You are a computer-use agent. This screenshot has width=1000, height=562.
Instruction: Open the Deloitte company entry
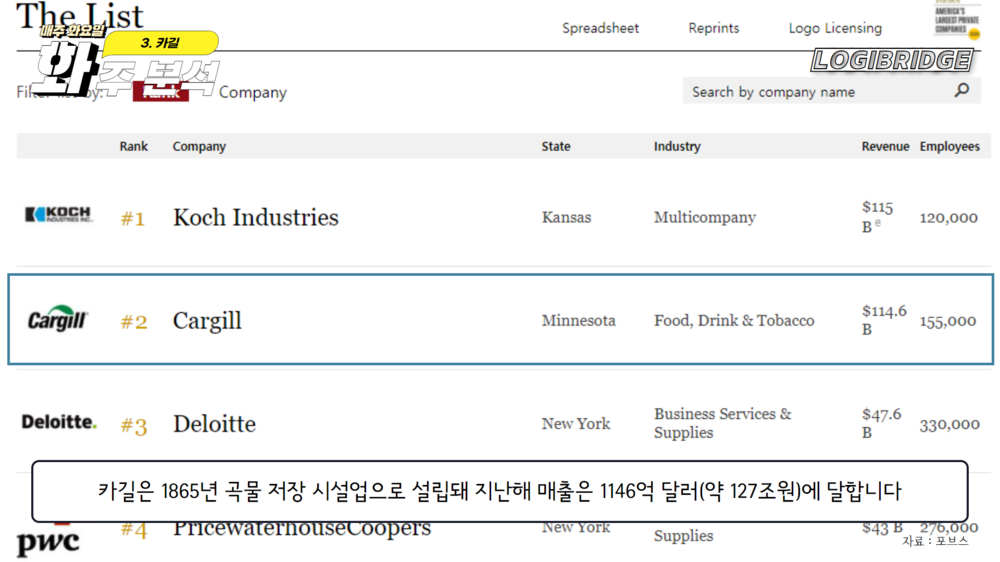(x=214, y=424)
